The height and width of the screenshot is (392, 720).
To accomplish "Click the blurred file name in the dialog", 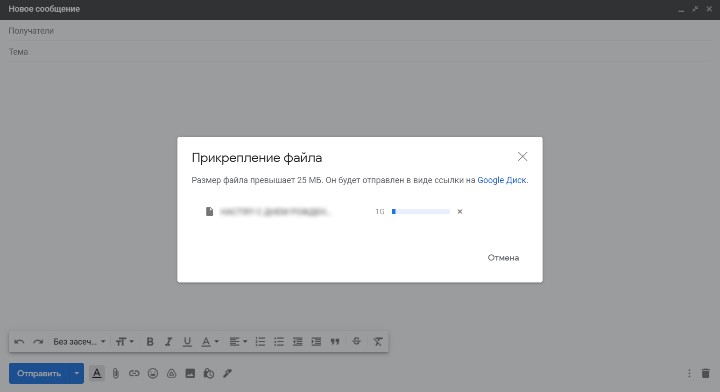I will click(x=275, y=212).
